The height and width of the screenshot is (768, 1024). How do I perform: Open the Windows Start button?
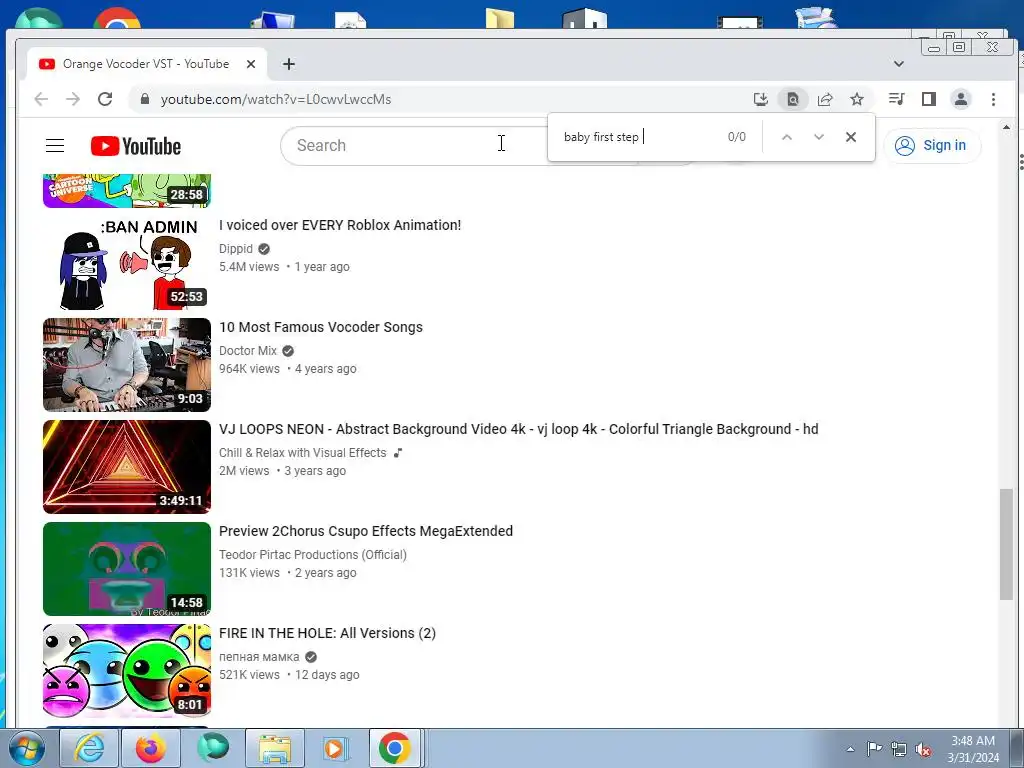click(x=26, y=748)
